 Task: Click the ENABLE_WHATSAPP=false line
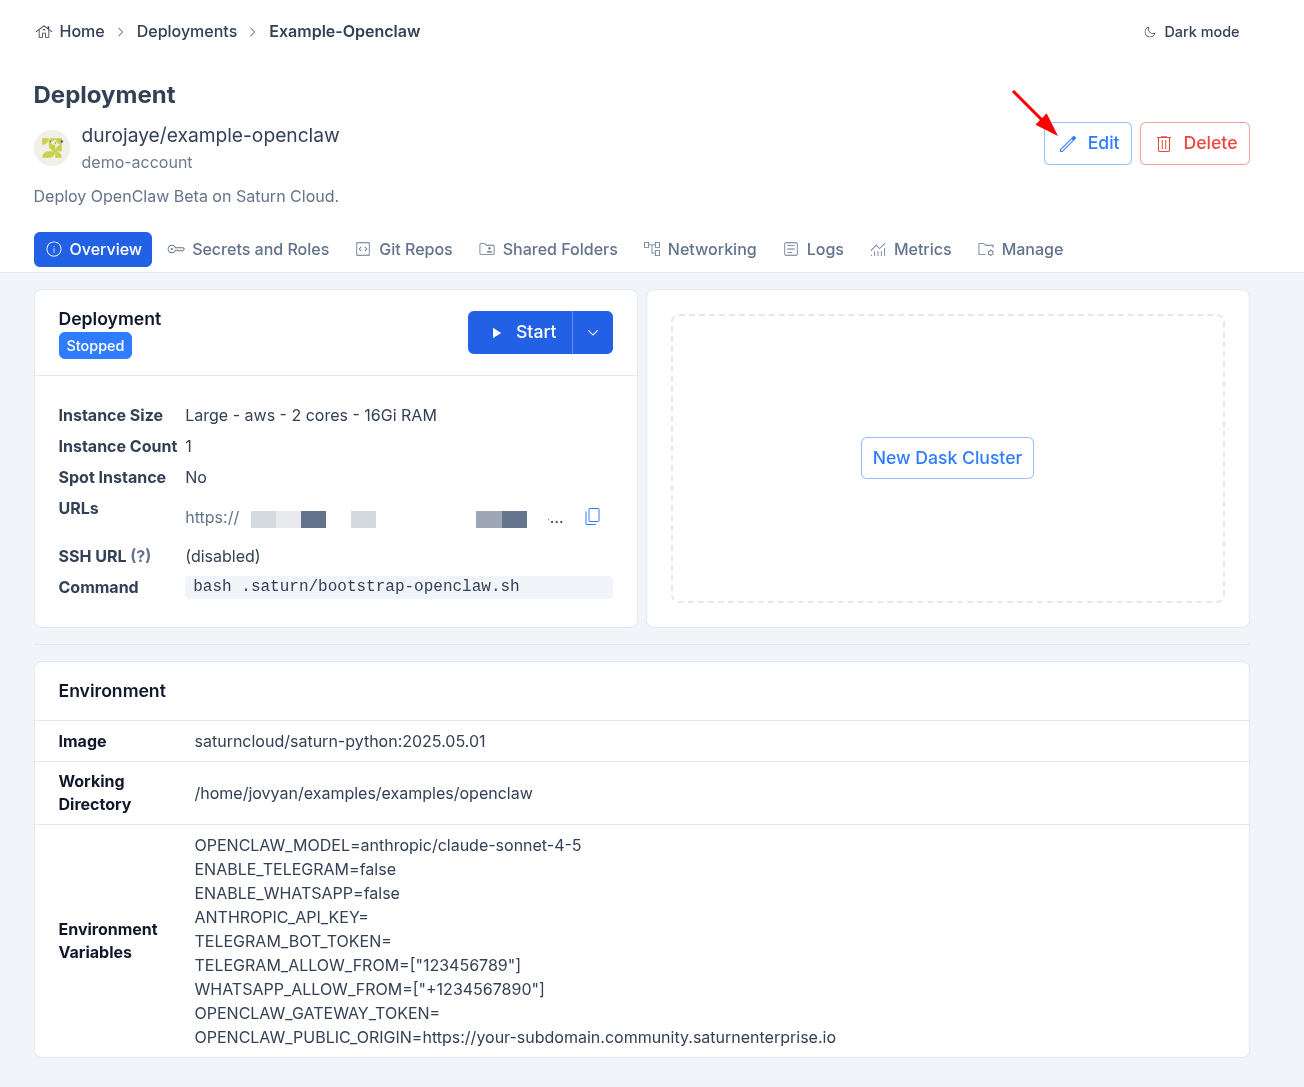[x=297, y=894]
